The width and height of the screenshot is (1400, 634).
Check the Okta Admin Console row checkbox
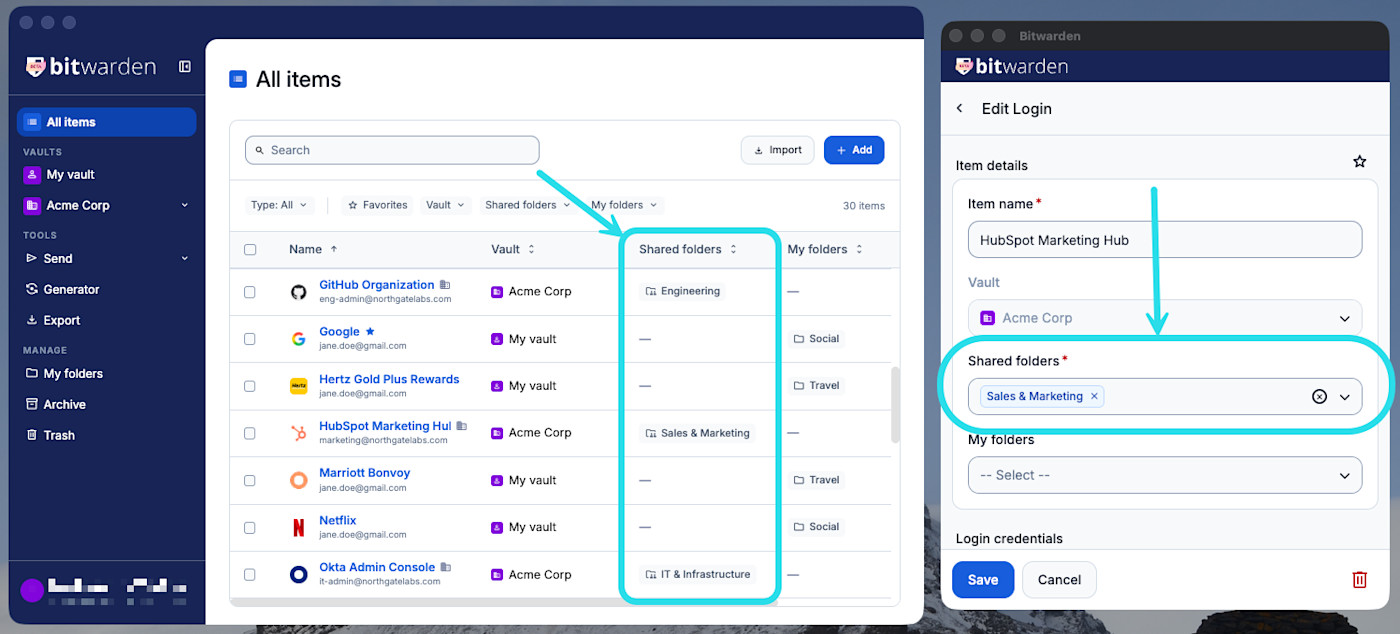(x=250, y=574)
